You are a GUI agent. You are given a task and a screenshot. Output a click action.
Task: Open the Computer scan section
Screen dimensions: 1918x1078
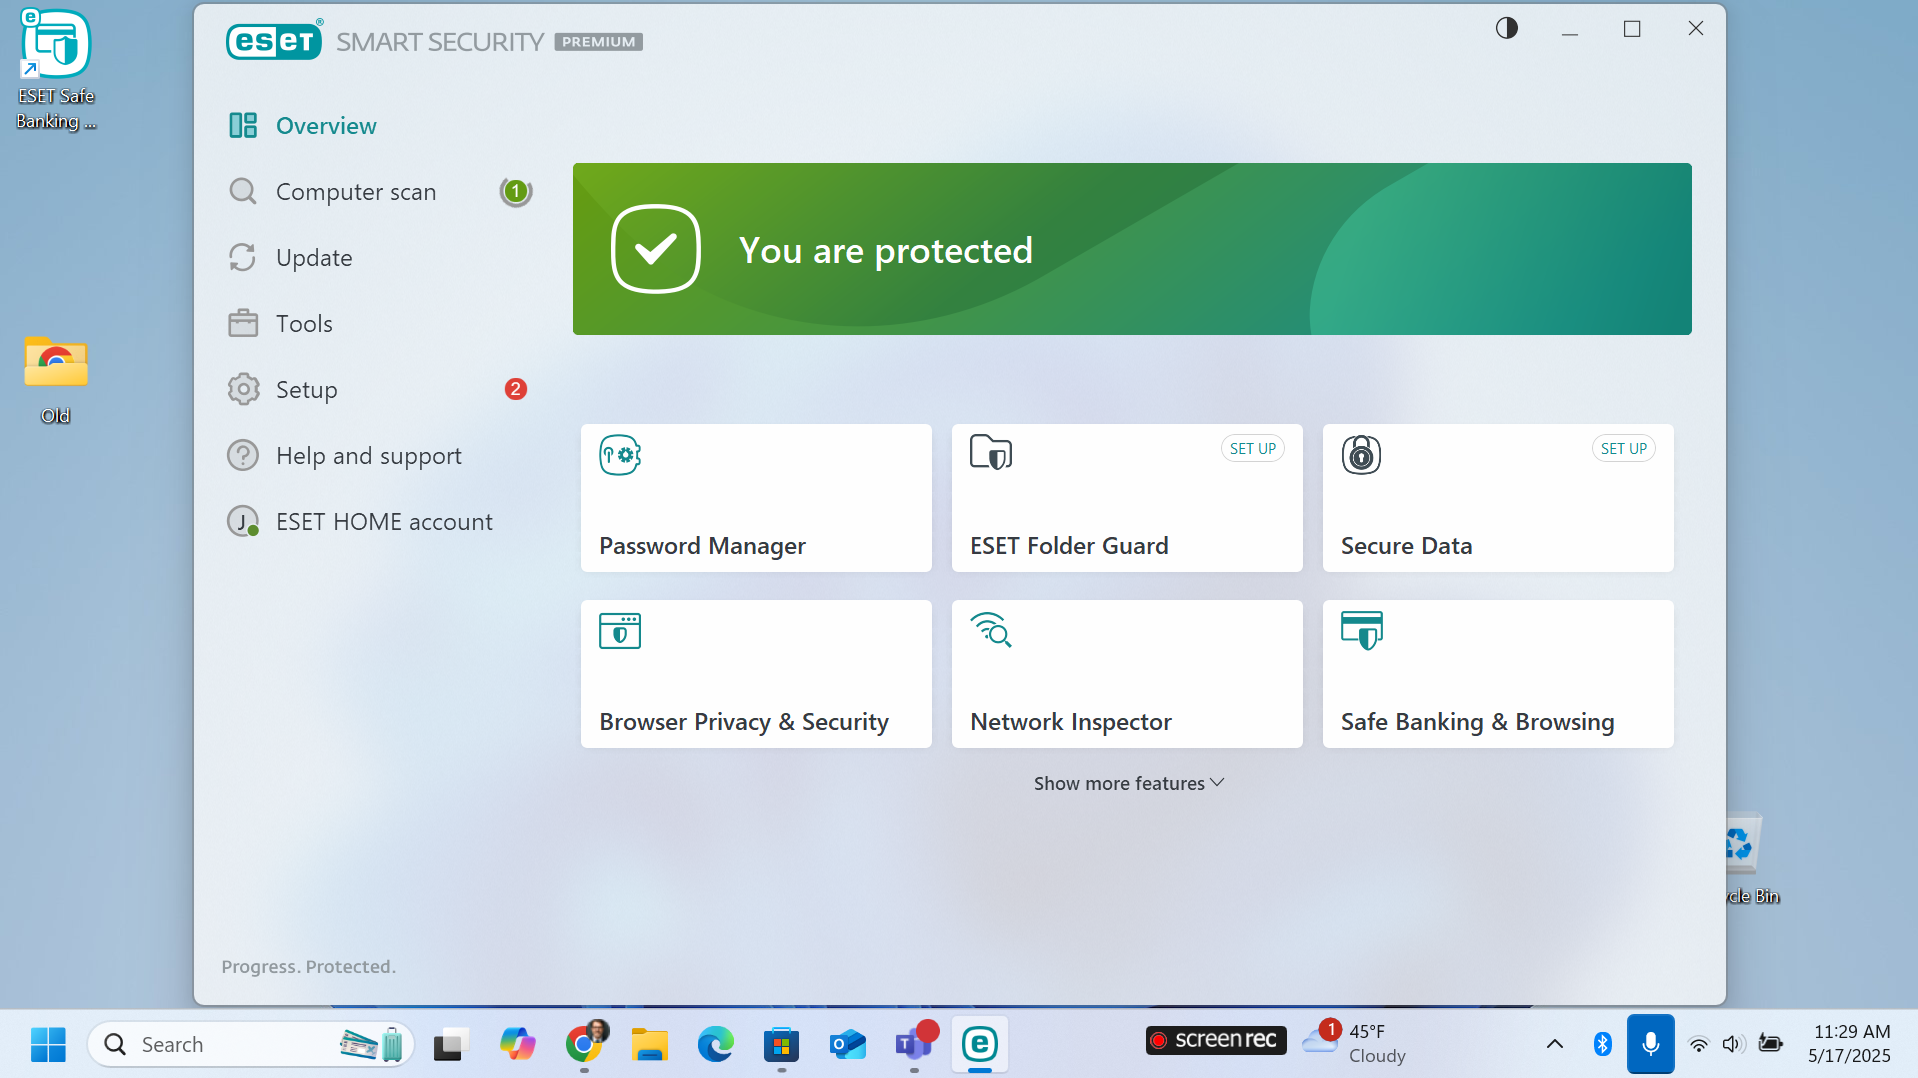pos(355,192)
